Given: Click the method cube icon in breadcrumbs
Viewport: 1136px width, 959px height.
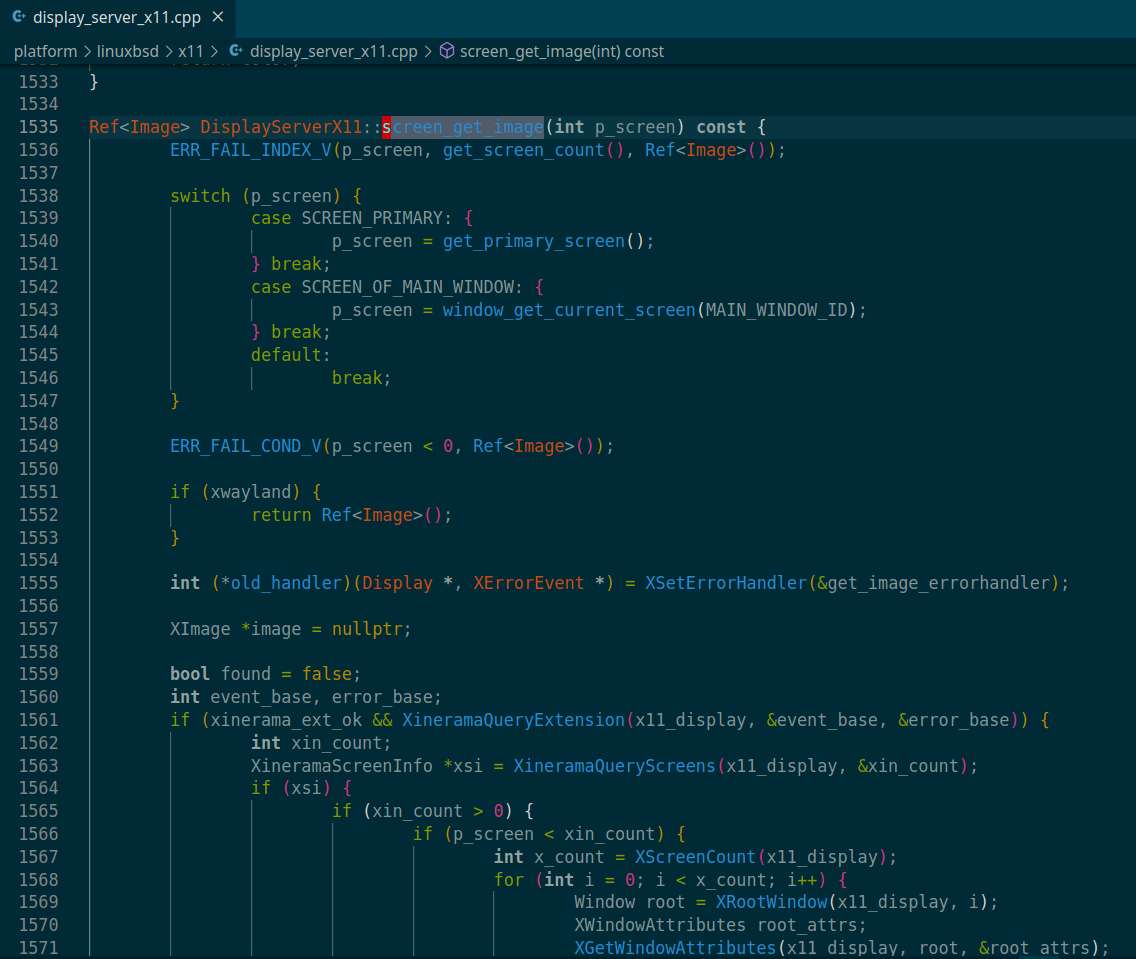Looking at the screenshot, I should coord(447,51).
